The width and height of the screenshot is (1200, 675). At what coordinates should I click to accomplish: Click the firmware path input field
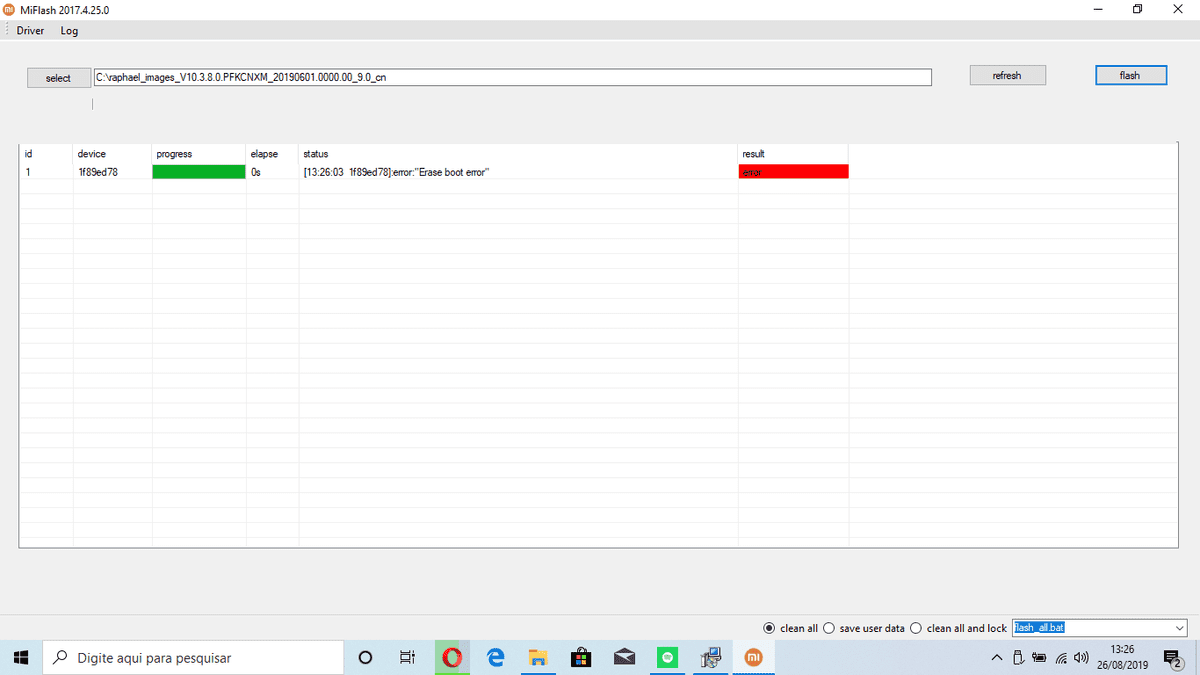coord(512,77)
